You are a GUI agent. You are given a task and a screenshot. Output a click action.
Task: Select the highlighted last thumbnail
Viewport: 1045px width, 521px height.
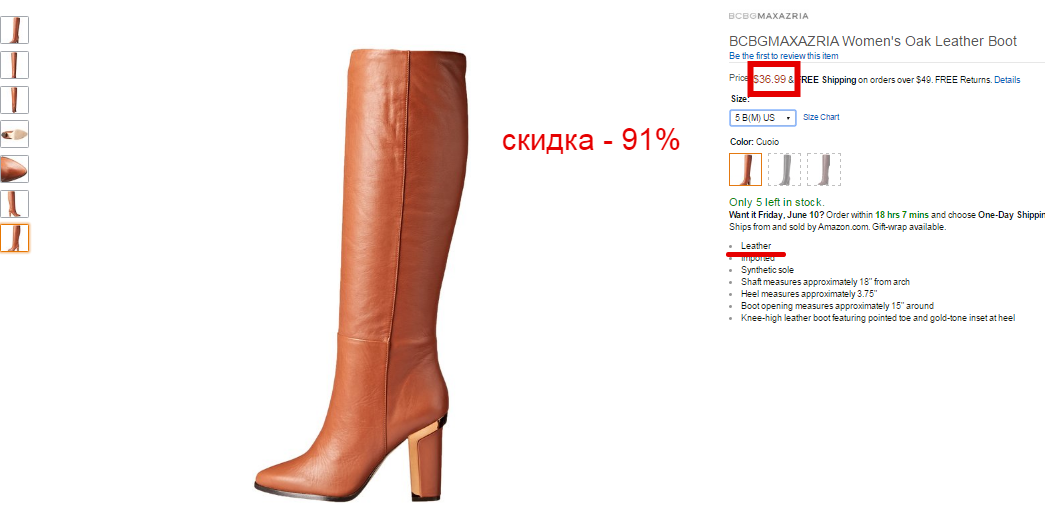(15, 238)
